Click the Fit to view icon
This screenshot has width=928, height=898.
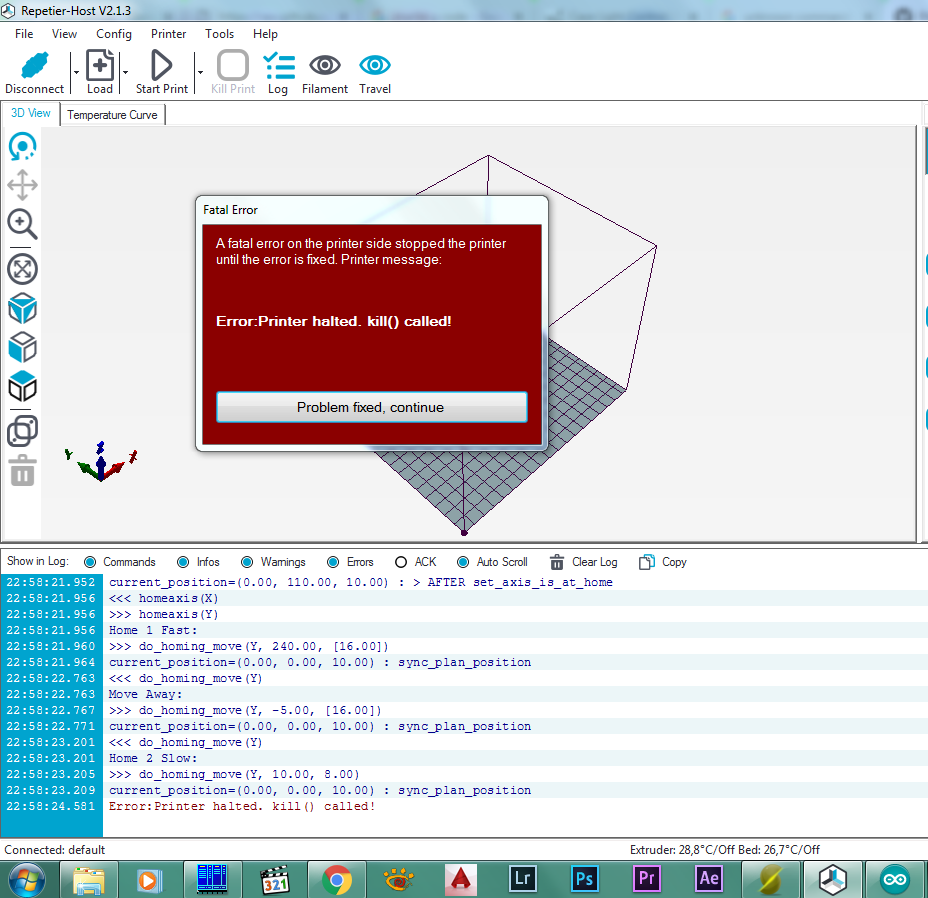(22, 269)
